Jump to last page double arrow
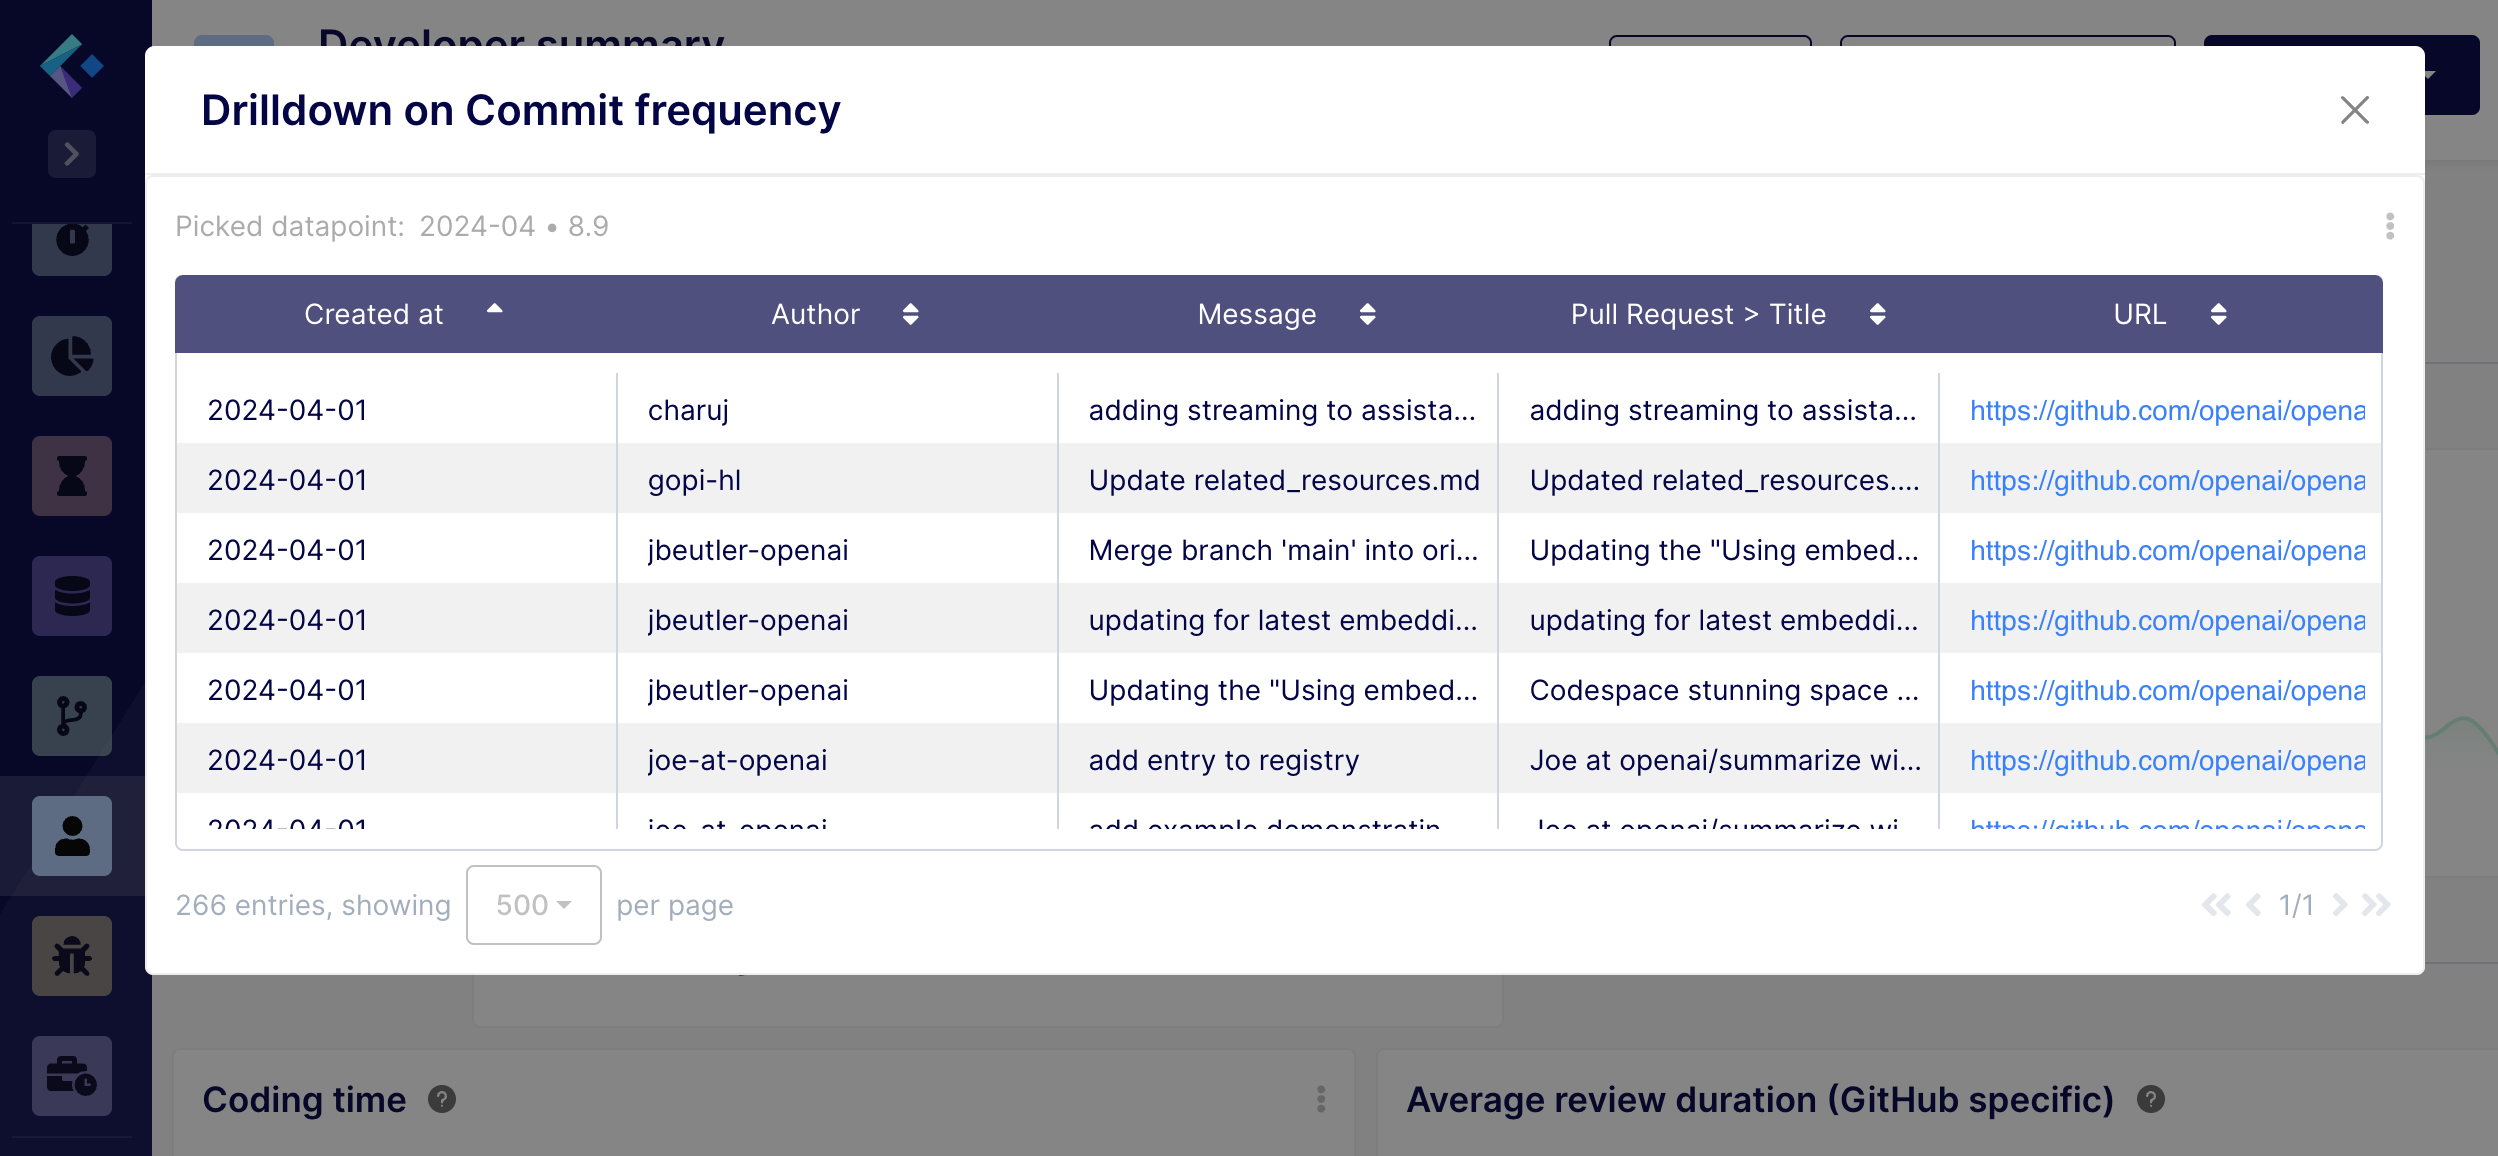Screen dimensions: 2498x1156 pos(2375,905)
